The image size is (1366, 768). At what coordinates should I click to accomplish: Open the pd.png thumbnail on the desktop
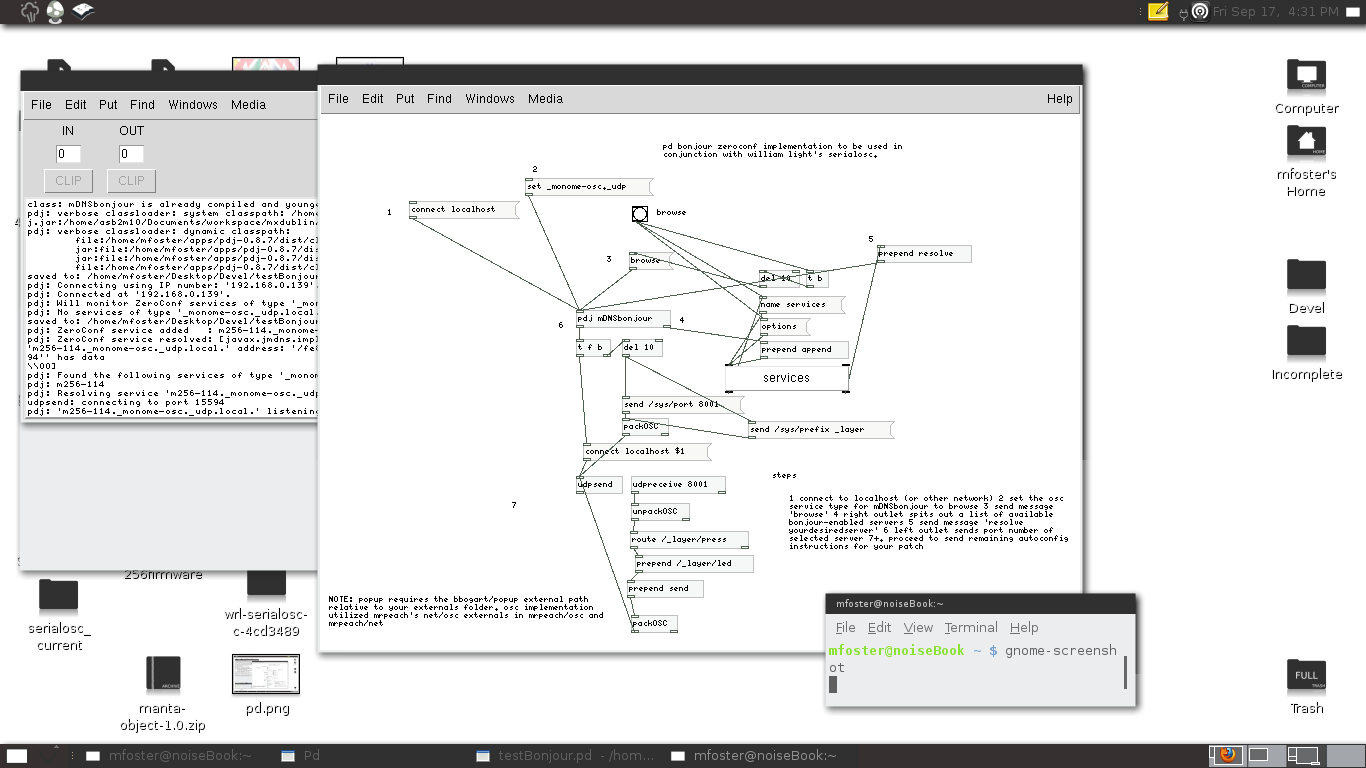tap(266, 675)
